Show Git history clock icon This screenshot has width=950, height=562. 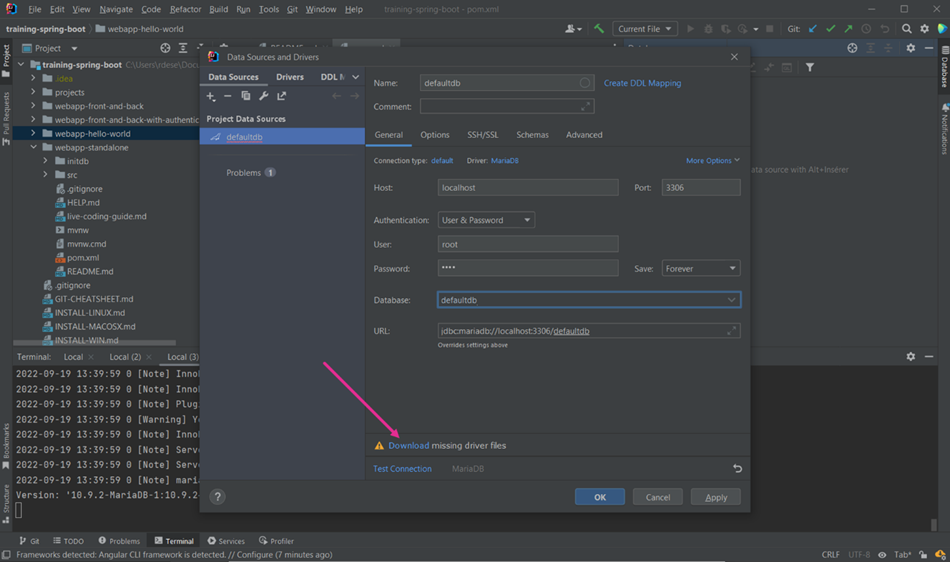tap(866, 28)
